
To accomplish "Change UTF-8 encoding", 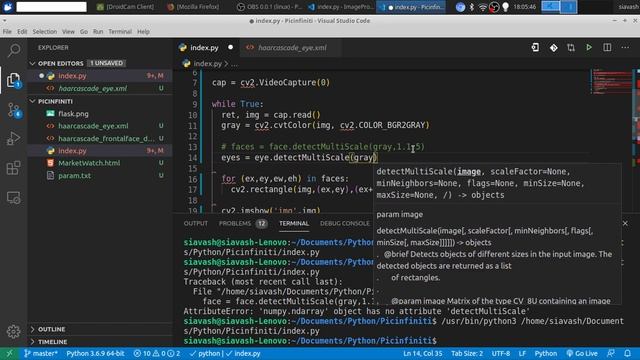I will pos(501,353).
